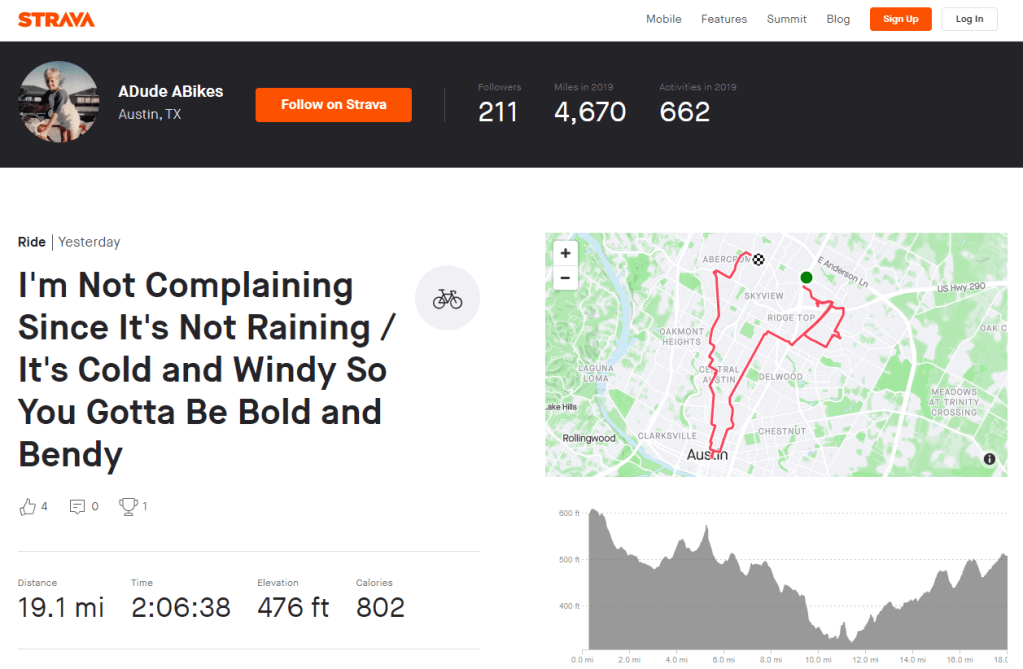The image size is (1023, 669).
Task: Click the bicycle ride type icon
Action: [x=447, y=298]
